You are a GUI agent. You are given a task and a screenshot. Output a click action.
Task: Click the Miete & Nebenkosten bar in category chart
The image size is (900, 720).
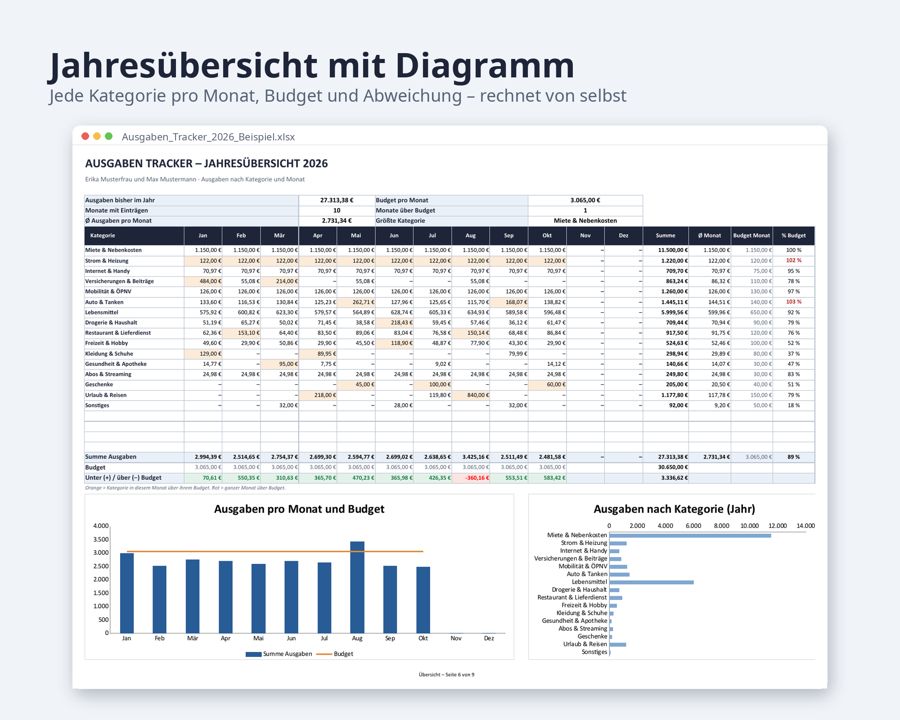point(690,535)
